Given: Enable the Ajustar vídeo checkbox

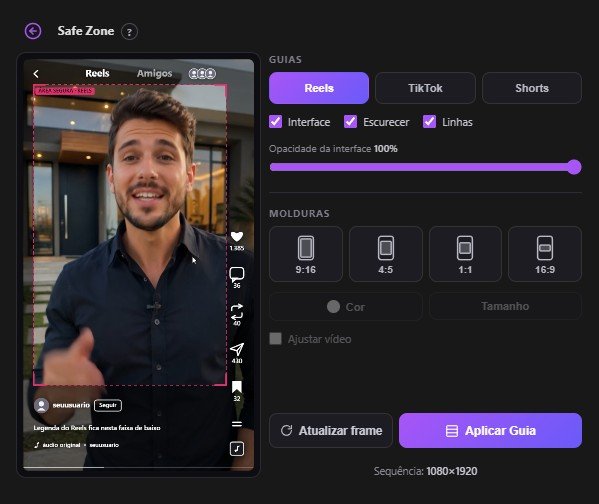Looking at the screenshot, I should (x=275, y=339).
